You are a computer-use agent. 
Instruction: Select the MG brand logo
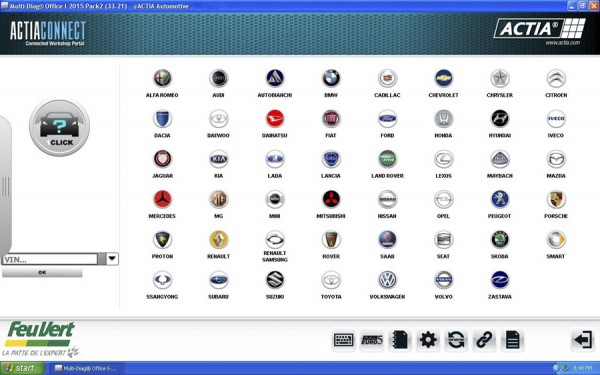tap(218, 199)
